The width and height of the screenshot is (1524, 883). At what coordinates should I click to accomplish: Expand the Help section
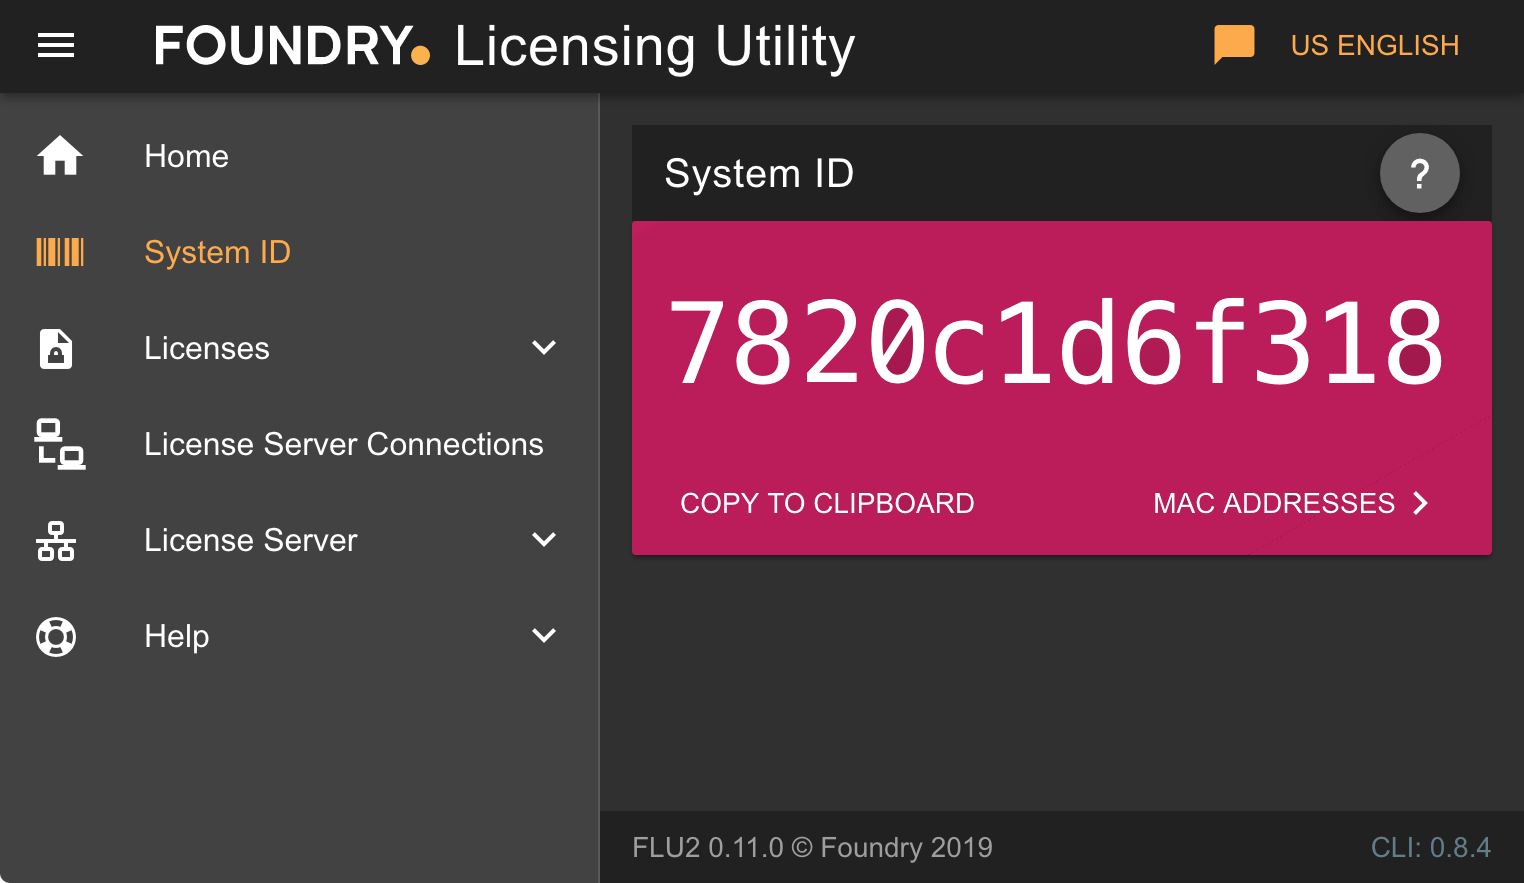pos(544,635)
